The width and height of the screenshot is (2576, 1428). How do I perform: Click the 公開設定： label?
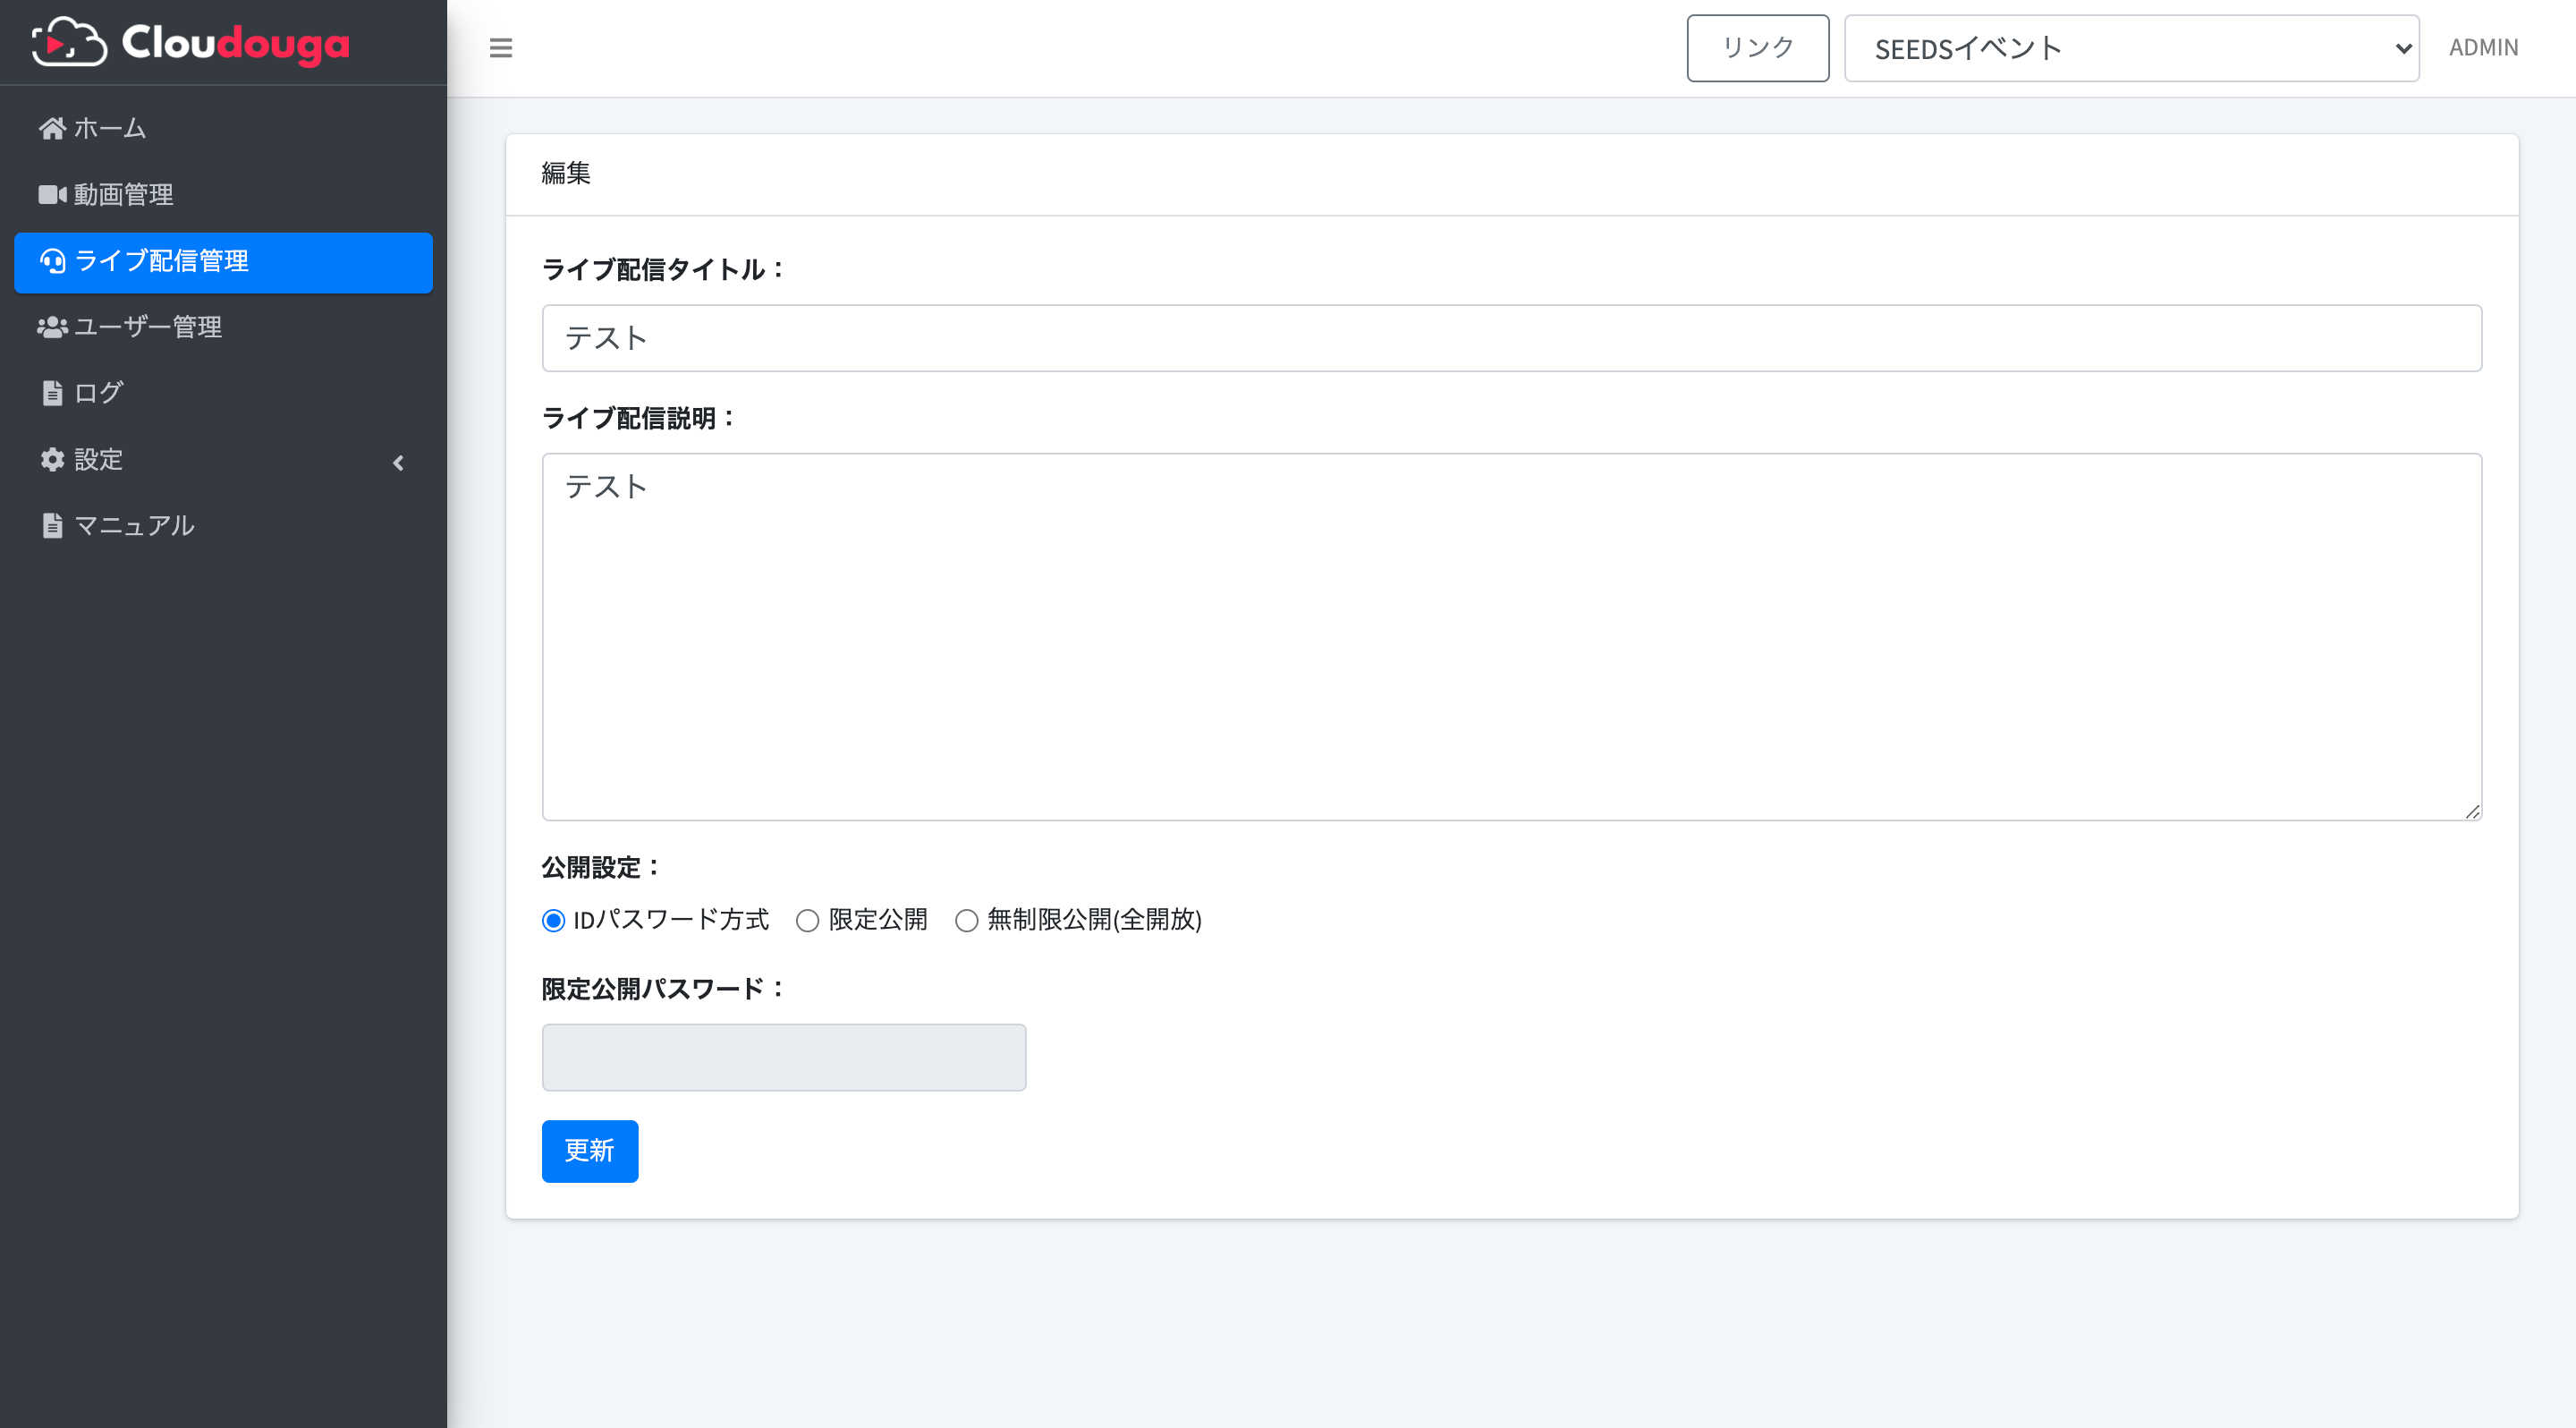tap(601, 867)
